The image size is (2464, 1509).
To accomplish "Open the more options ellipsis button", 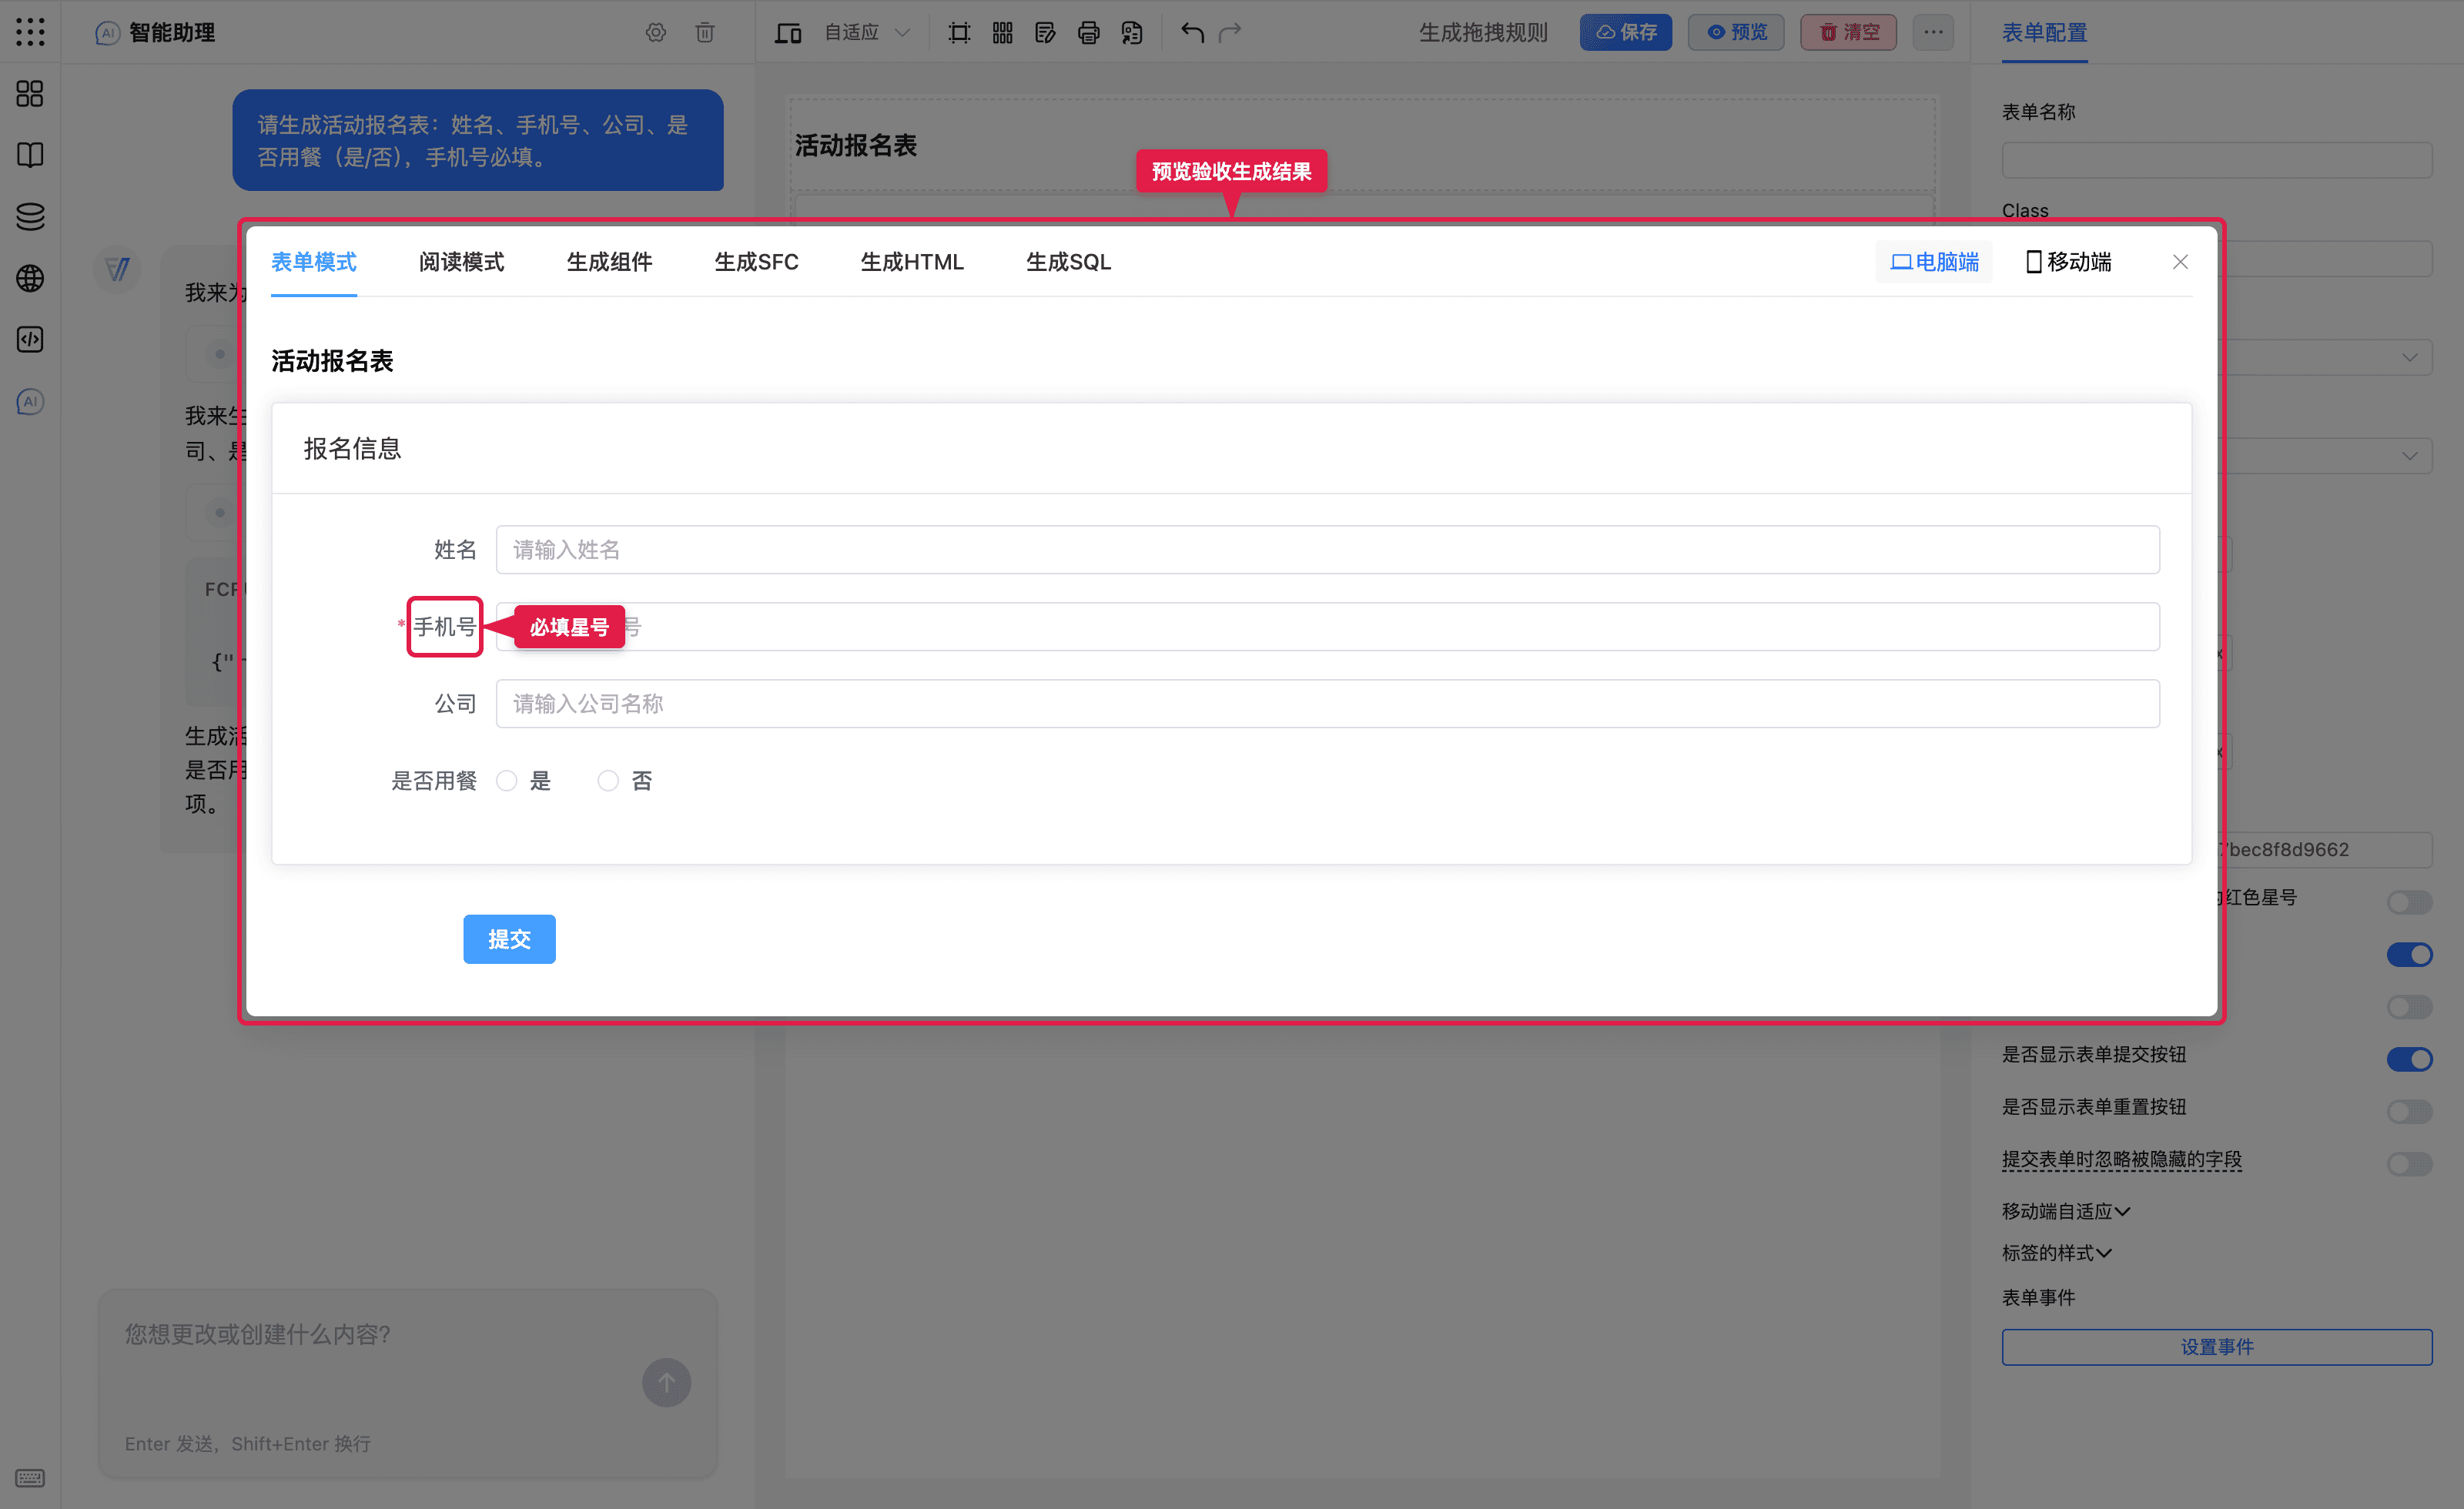I will pyautogui.click(x=1933, y=32).
